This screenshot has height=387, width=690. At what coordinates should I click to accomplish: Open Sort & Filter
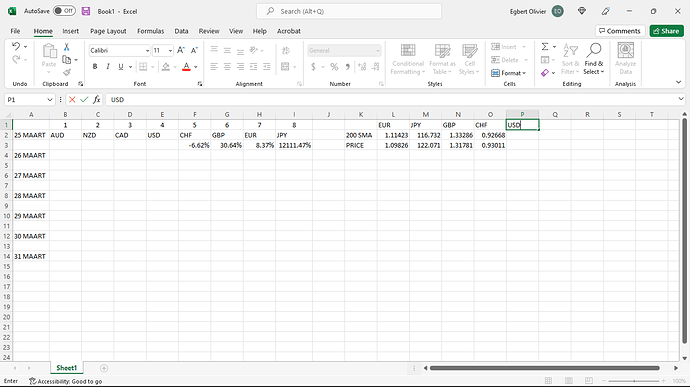click(x=570, y=59)
